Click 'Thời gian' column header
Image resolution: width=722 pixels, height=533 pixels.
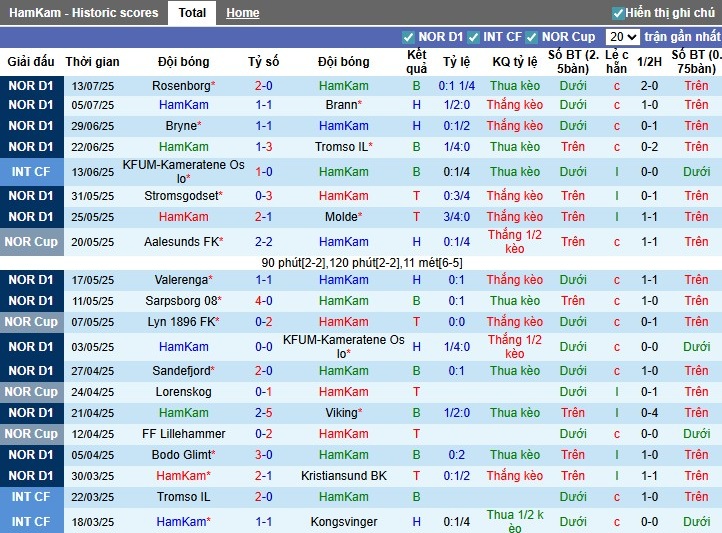point(92,62)
